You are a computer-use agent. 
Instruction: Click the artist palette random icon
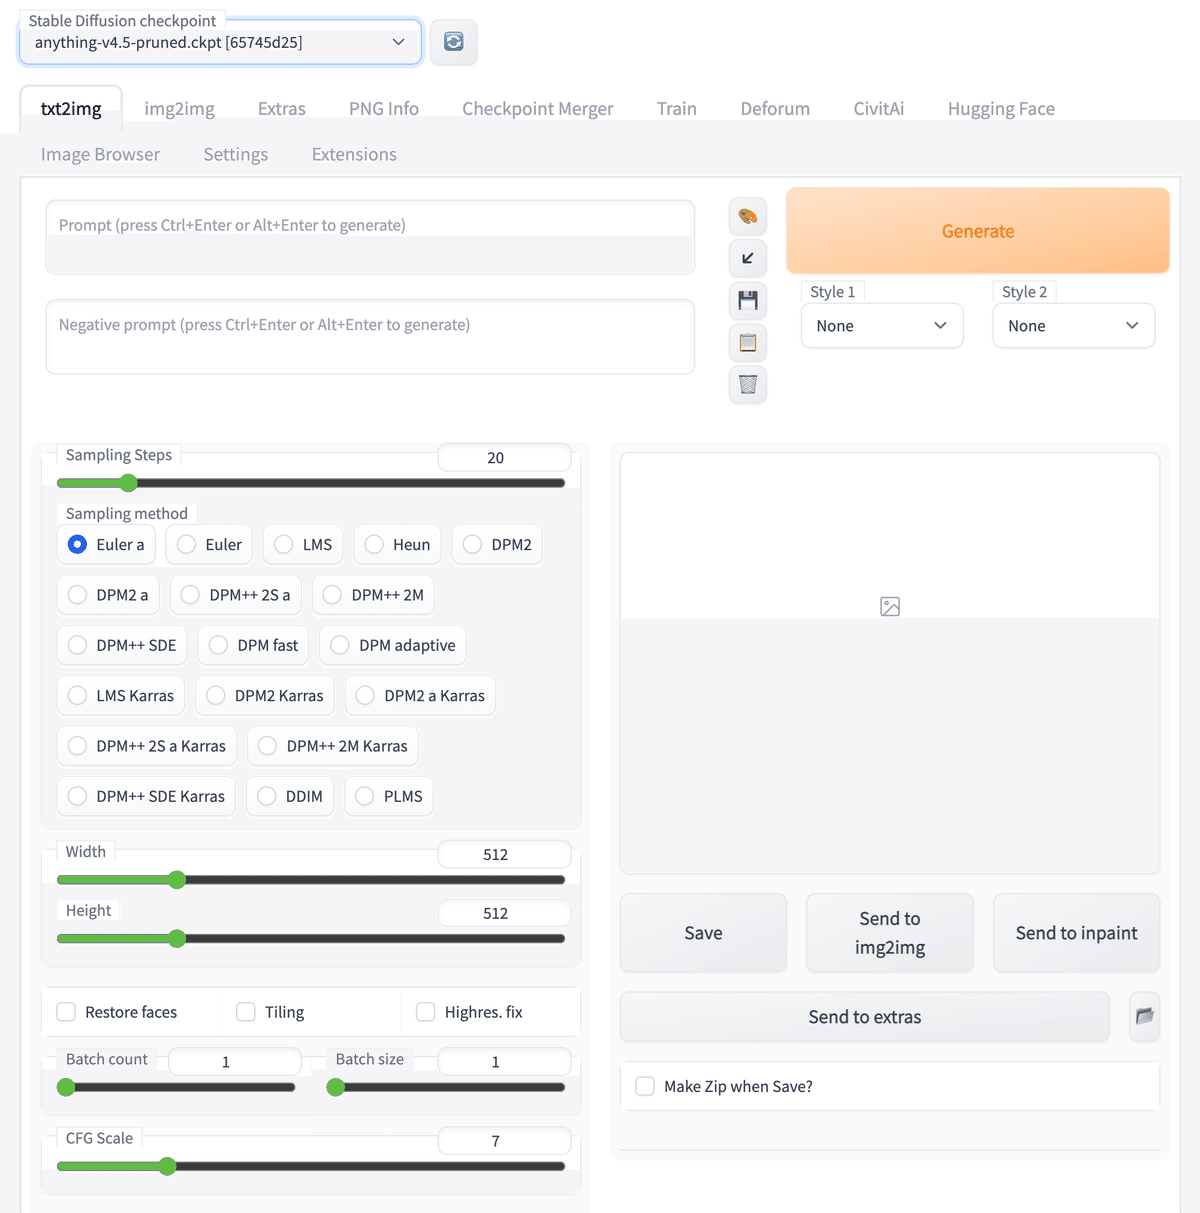748,216
